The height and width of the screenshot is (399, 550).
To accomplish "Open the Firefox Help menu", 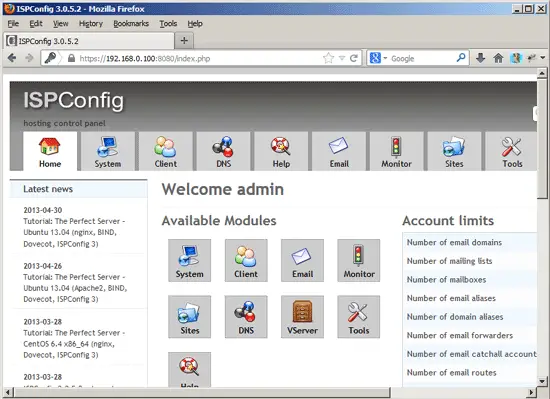I will (x=195, y=23).
